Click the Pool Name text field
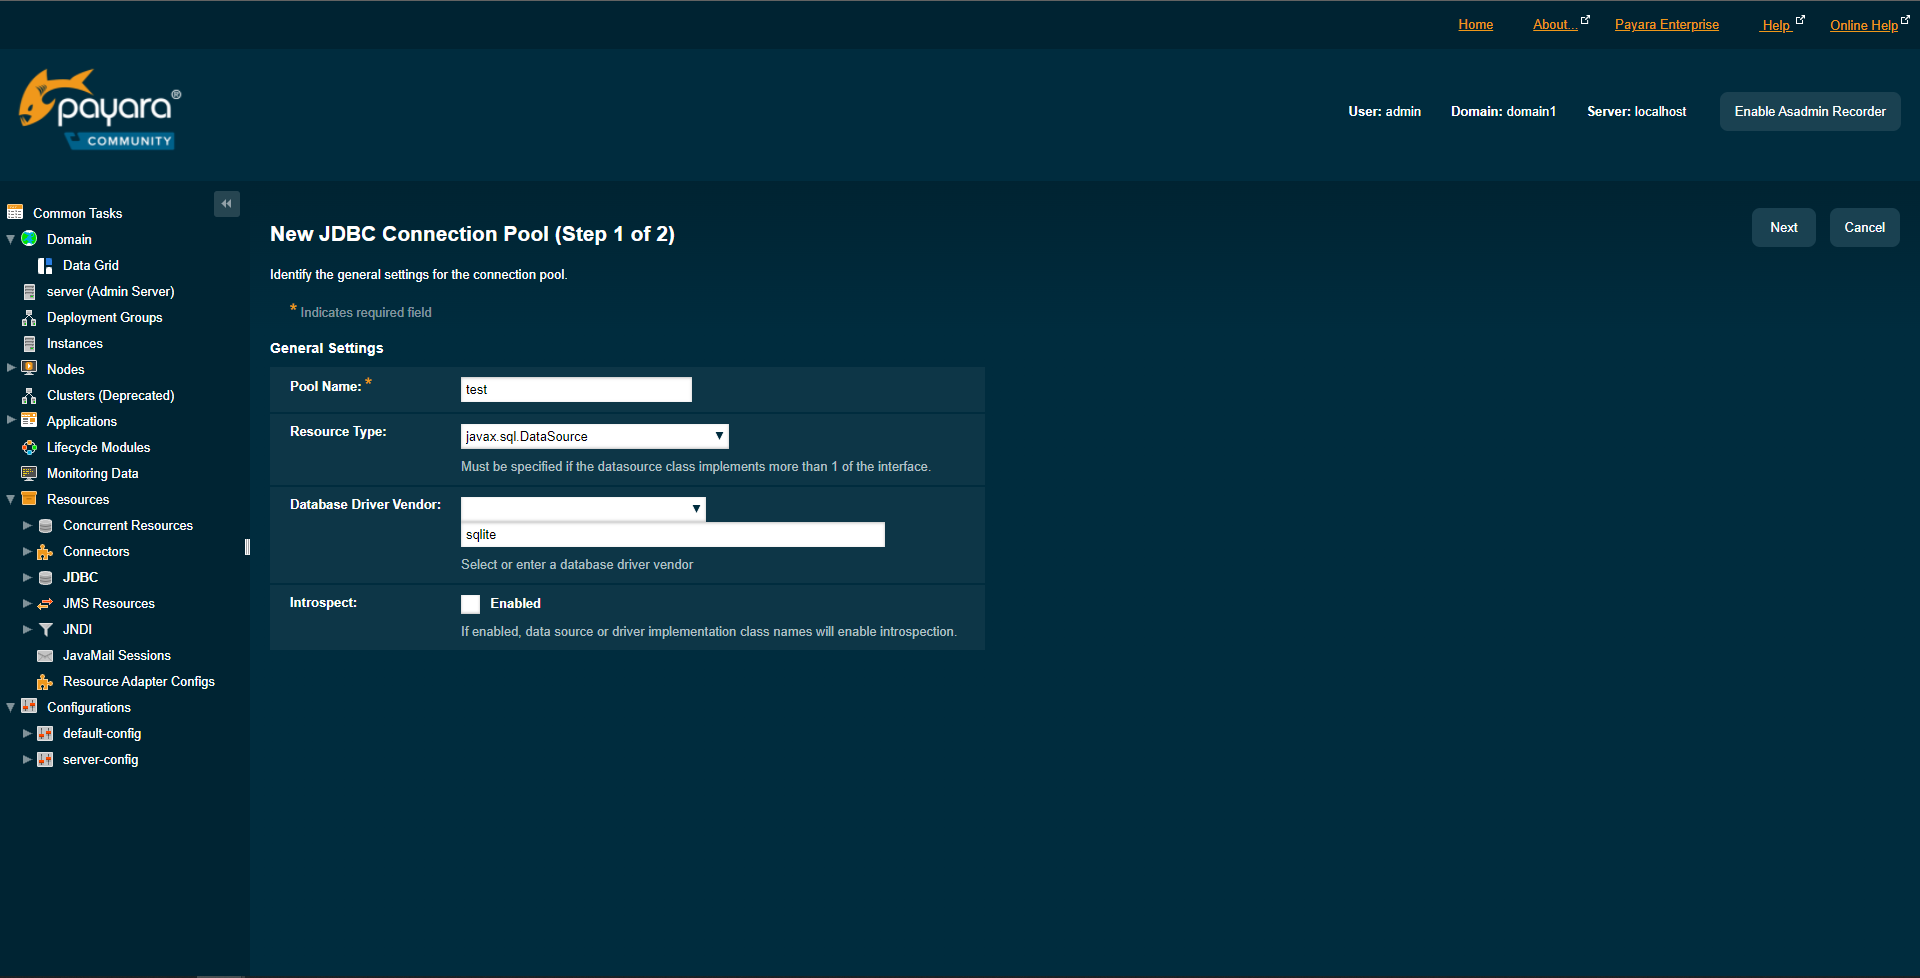The height and width of the screenshot is (978, 1920). [x=575, y=389]
